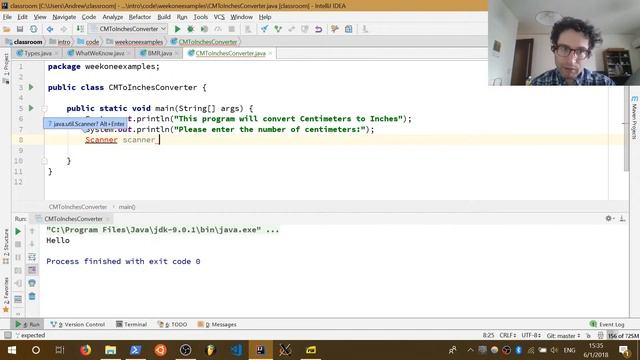This screenshot has height=360, width=640.
Task: Toggle soft-wrap in the Run console
Action: coord(32,257)
